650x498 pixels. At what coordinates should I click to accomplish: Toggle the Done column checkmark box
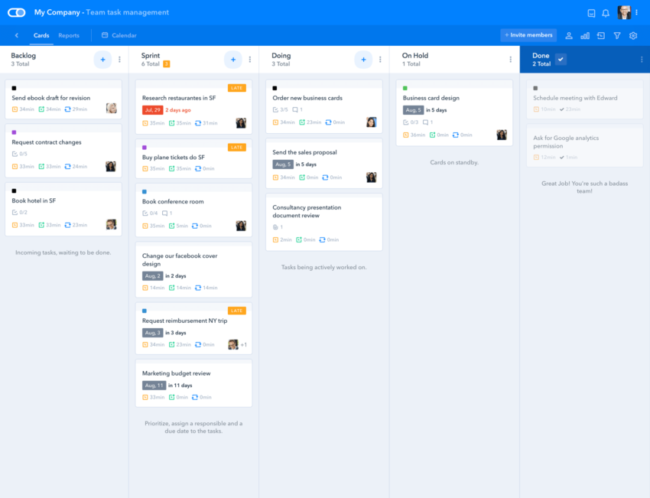pos(561,59)
